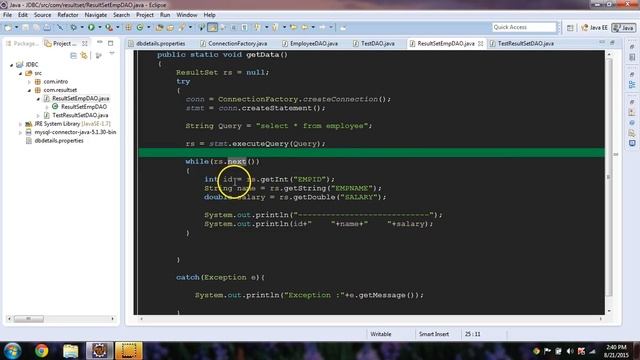This screenshot has width=640, height=360.
Task: Open dropdown arrow next to Run icon
Action: click(x=100, y=27)
